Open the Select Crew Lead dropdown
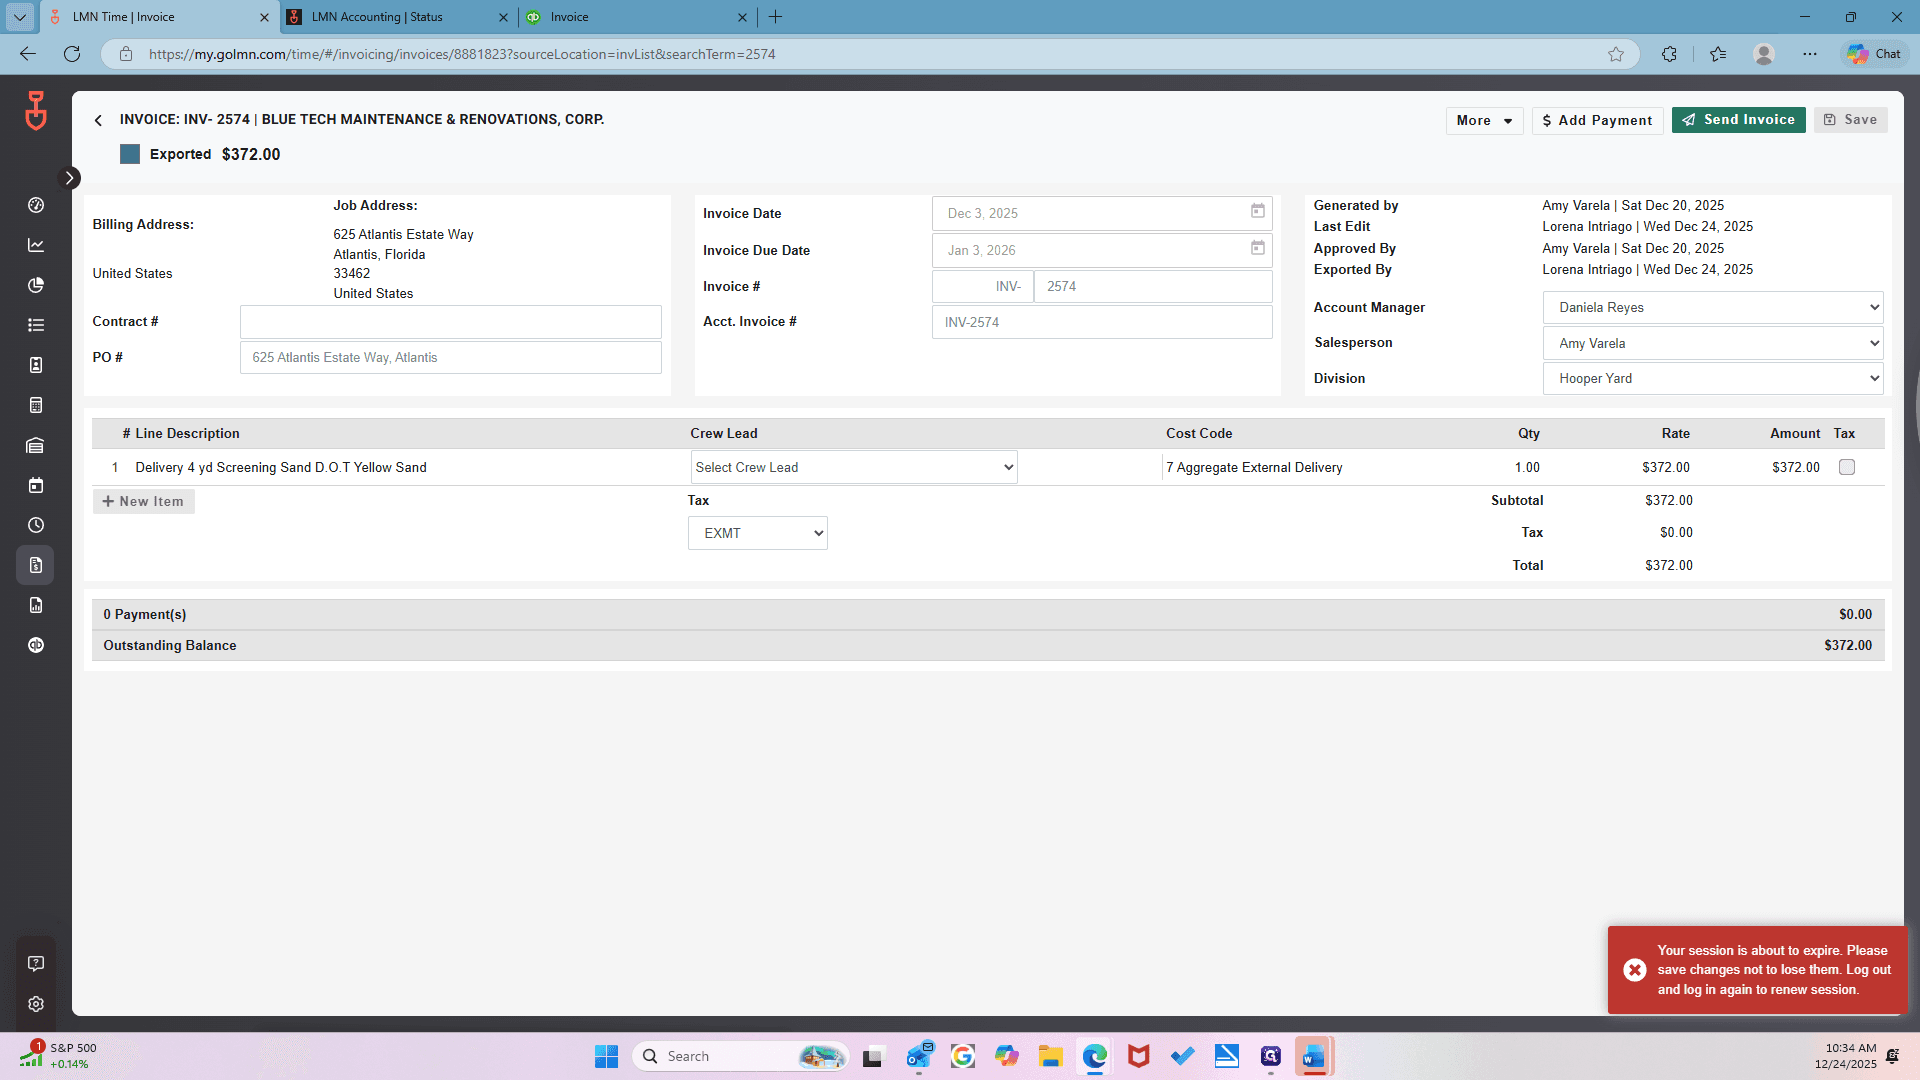The height and width of the screenshot is (1080, 1920). click(854, 467)
